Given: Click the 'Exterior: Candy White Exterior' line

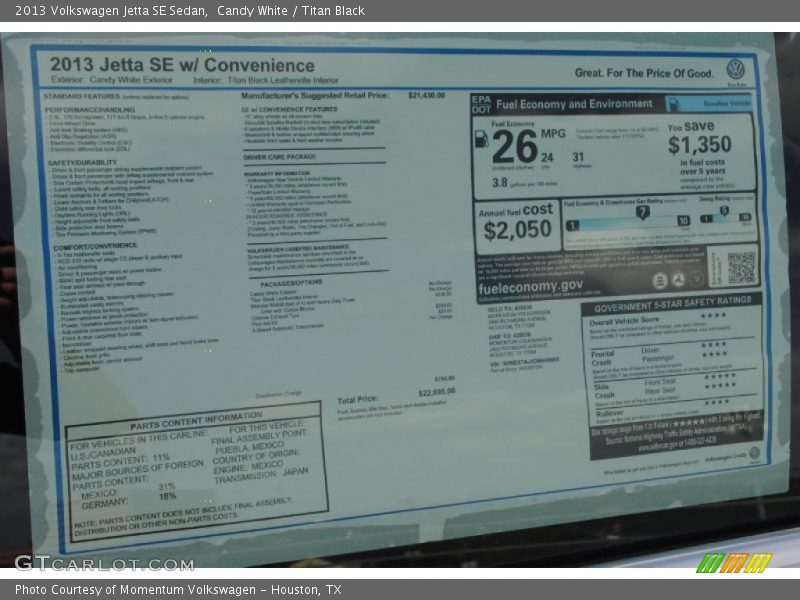Looking at the screenshot, I should pyautogui.click(x=112, y=80).
